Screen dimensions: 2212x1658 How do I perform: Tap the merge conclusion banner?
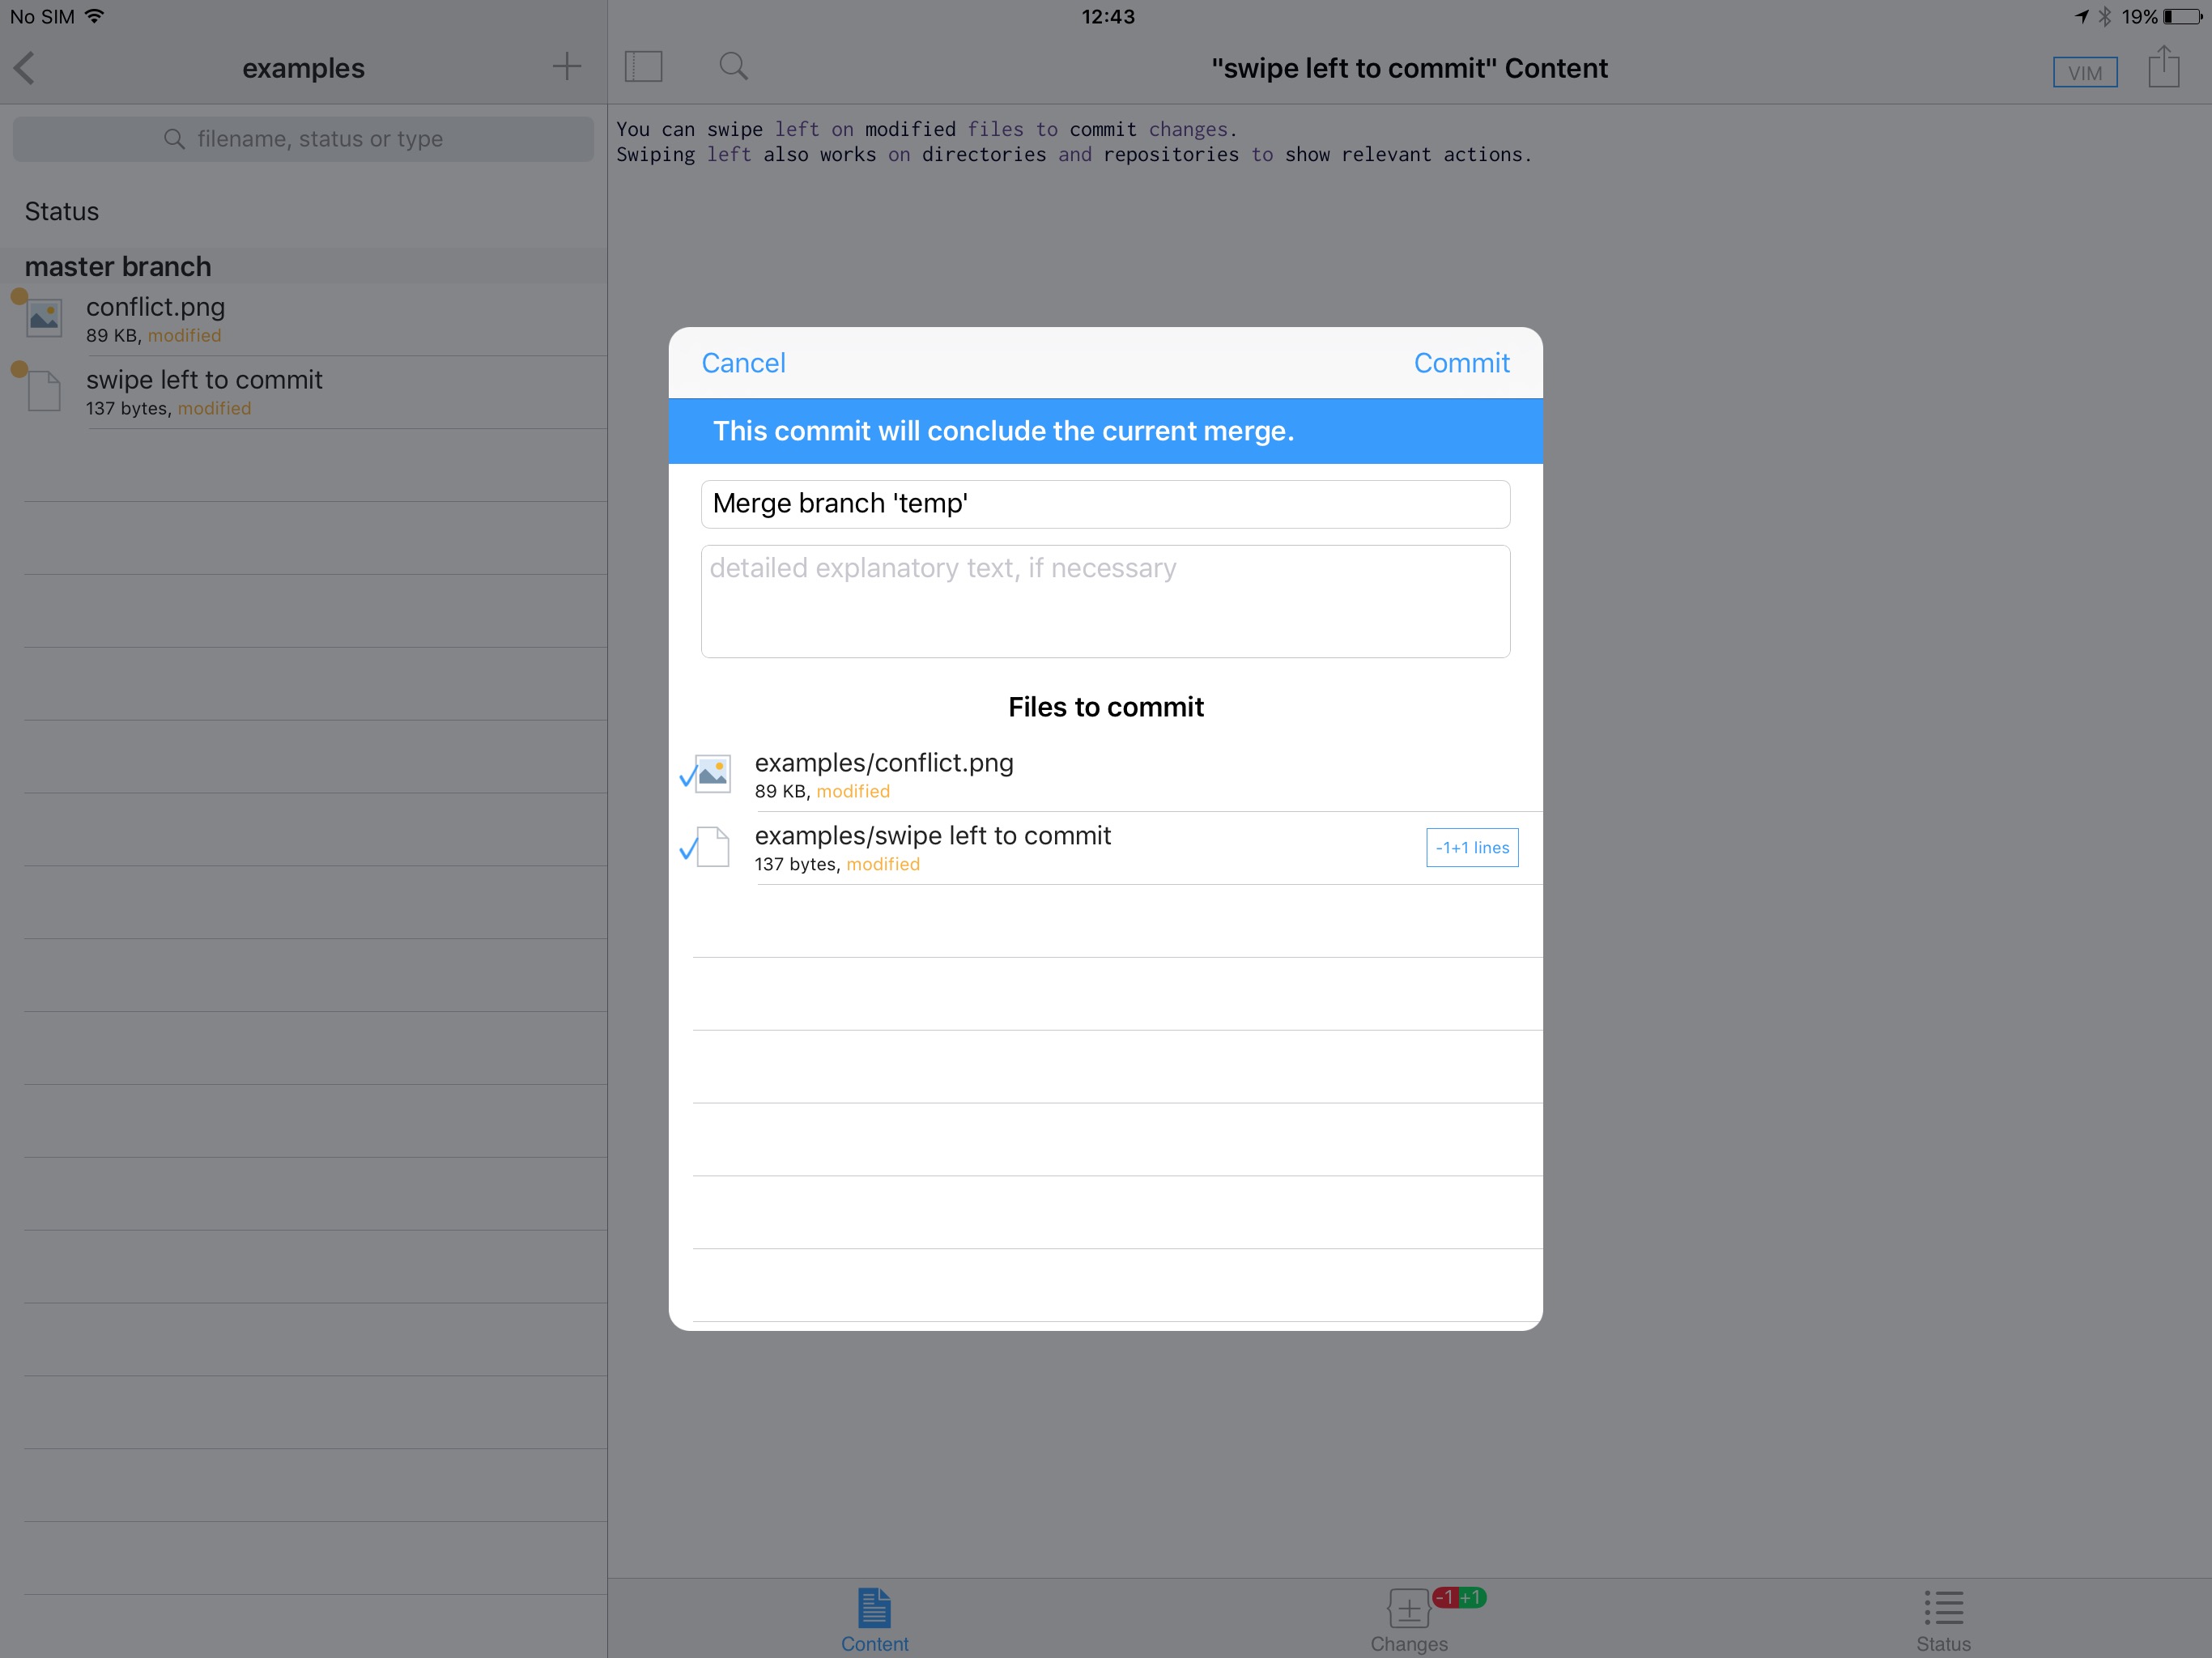click(1105, 431)
